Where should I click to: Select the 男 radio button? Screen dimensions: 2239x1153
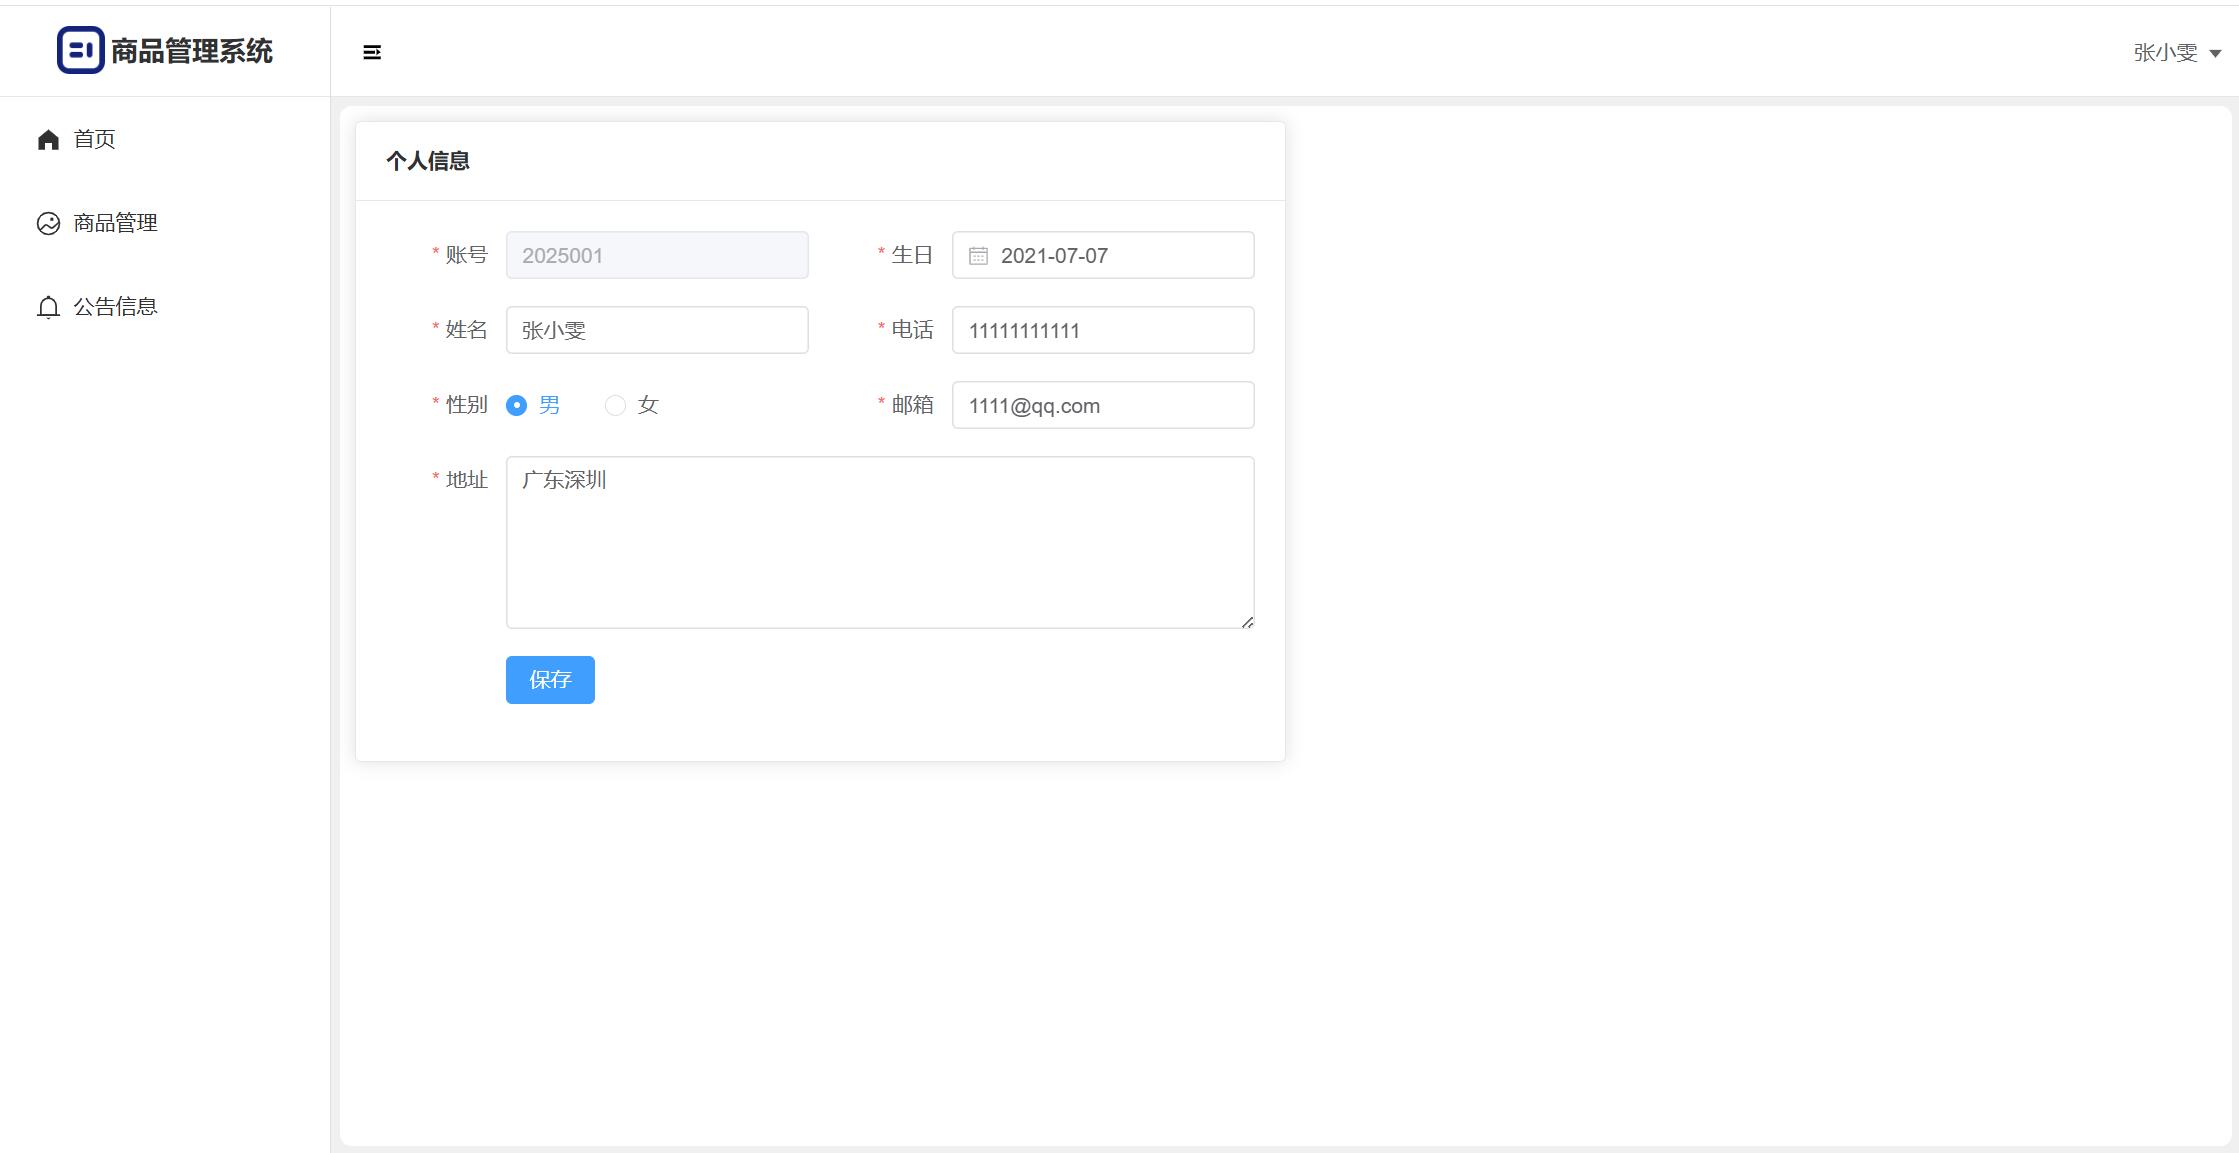click(516, 405)
